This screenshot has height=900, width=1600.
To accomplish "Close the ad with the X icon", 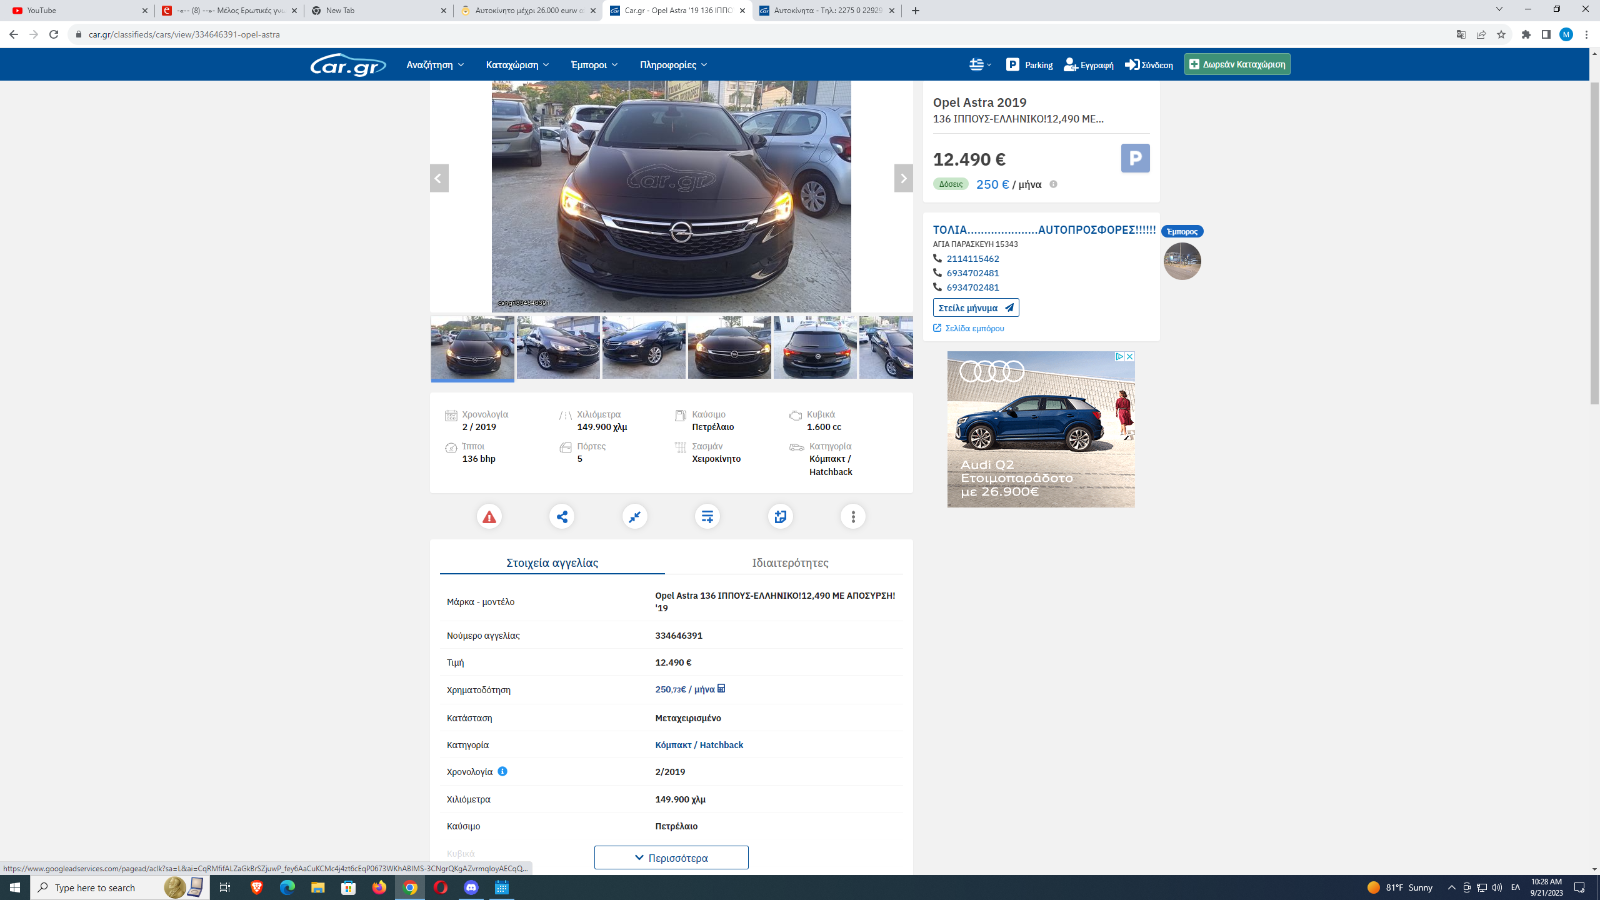I will point(1130,356).
